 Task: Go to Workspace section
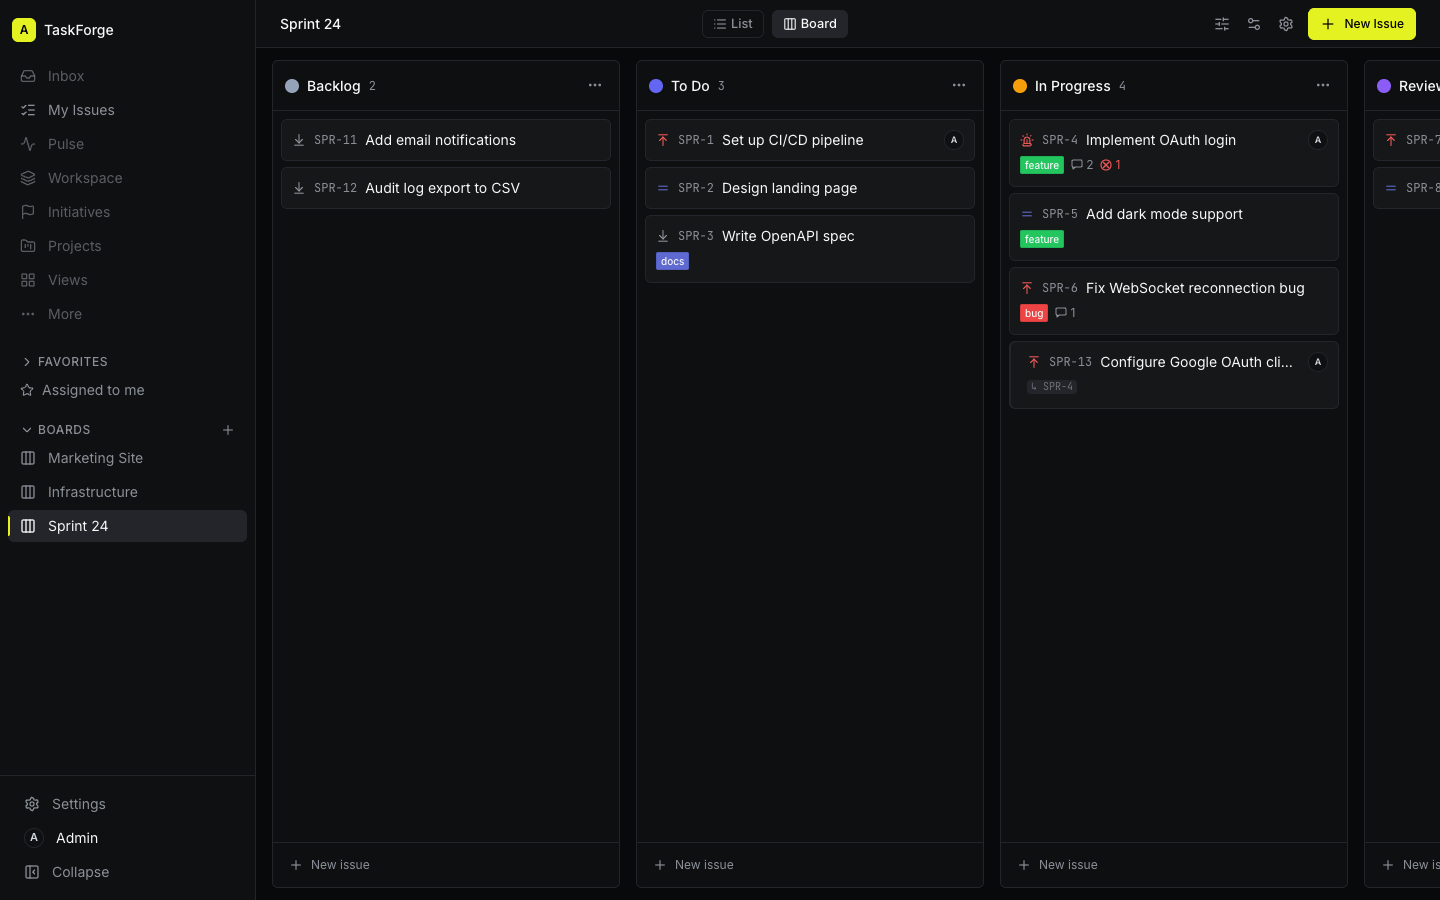pos(127,178)
